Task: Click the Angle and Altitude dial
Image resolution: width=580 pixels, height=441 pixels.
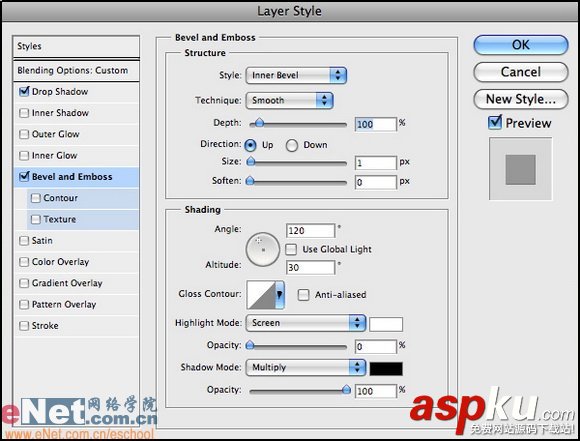Action: (x=263, y=249)
